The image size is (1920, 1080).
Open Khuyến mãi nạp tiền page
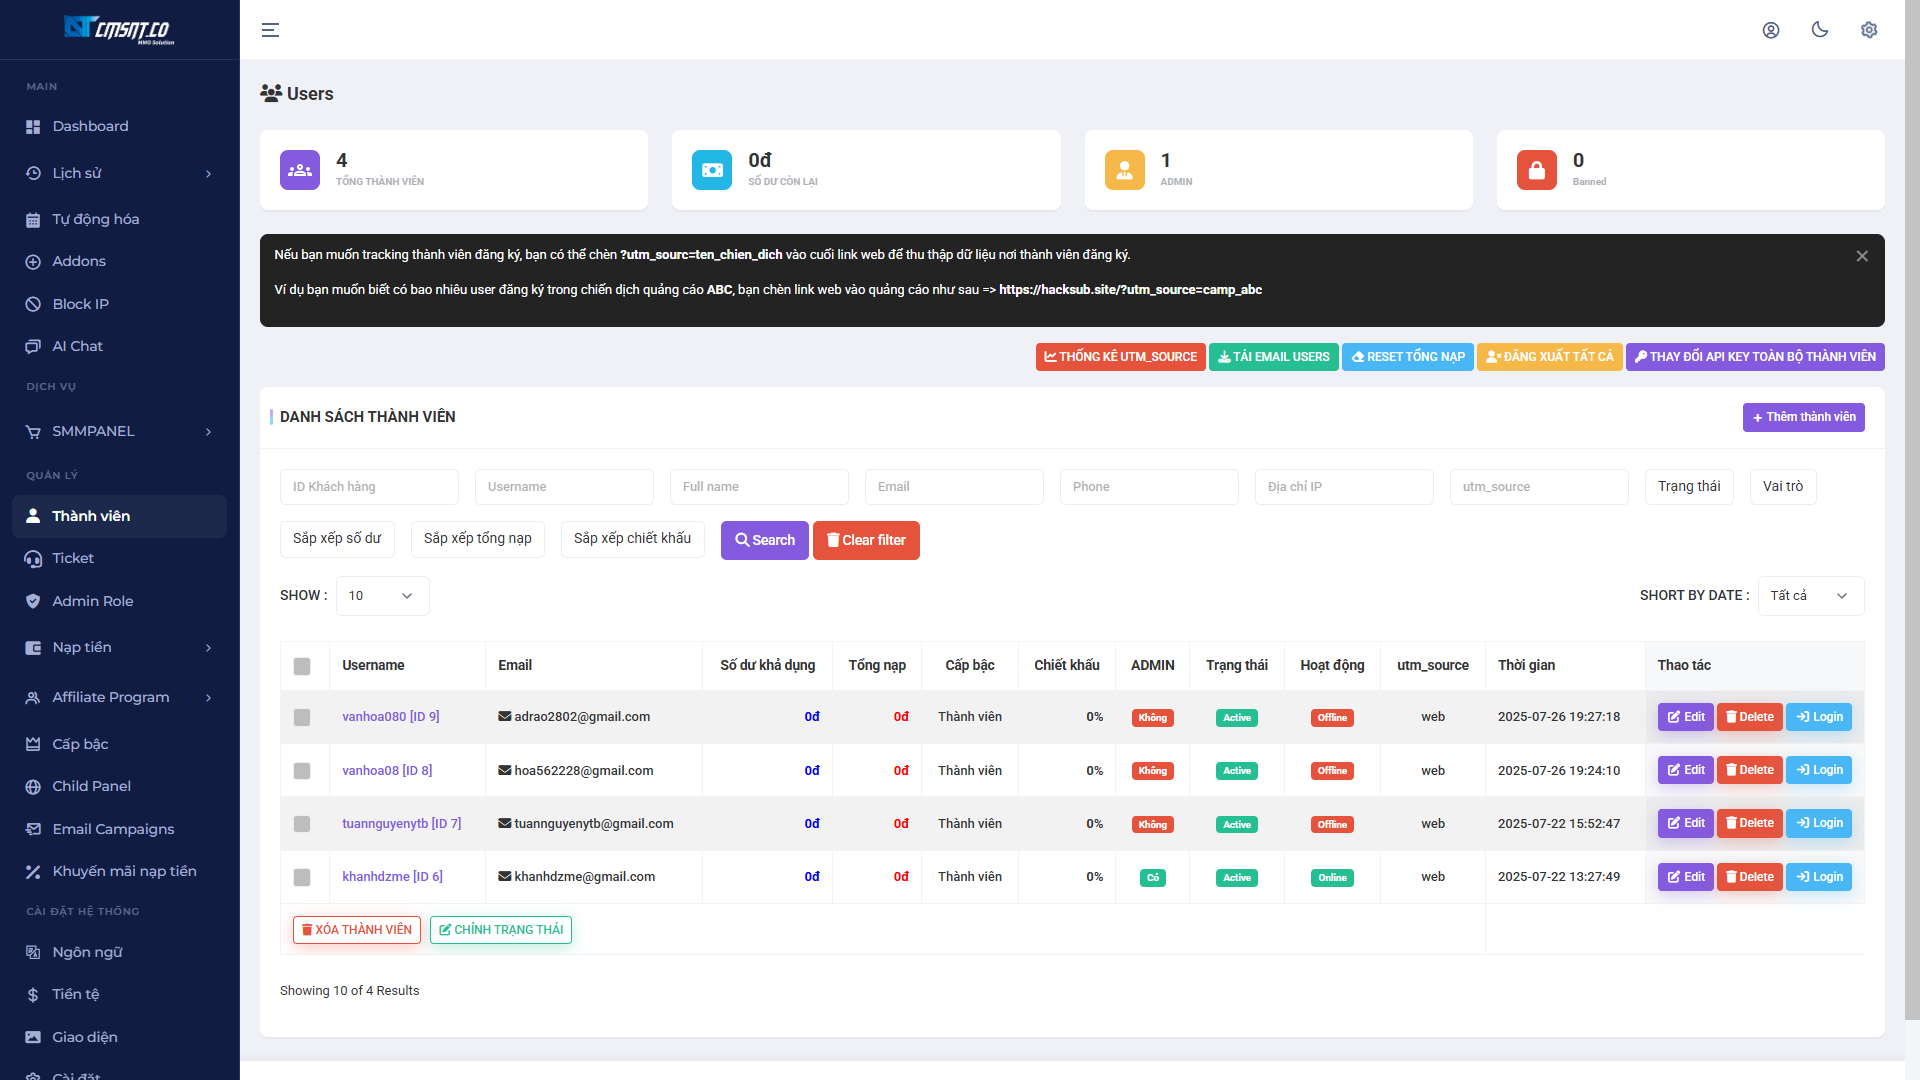[120, 871]
